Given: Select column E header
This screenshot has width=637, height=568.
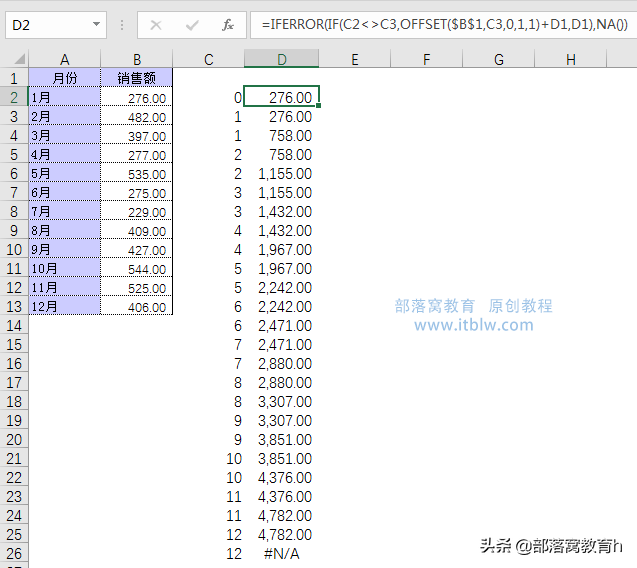Looking at the screenshot, I should pyautogui.click(x=355, y=60).
